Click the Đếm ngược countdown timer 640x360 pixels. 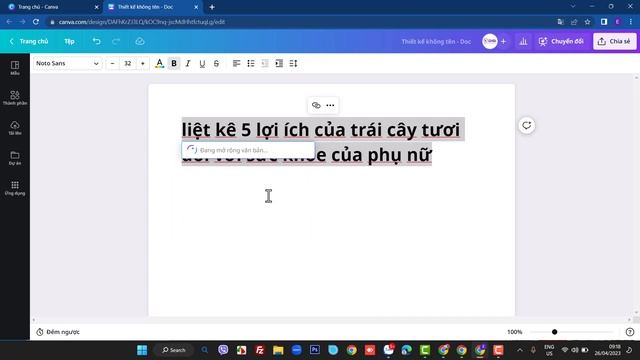58,332
